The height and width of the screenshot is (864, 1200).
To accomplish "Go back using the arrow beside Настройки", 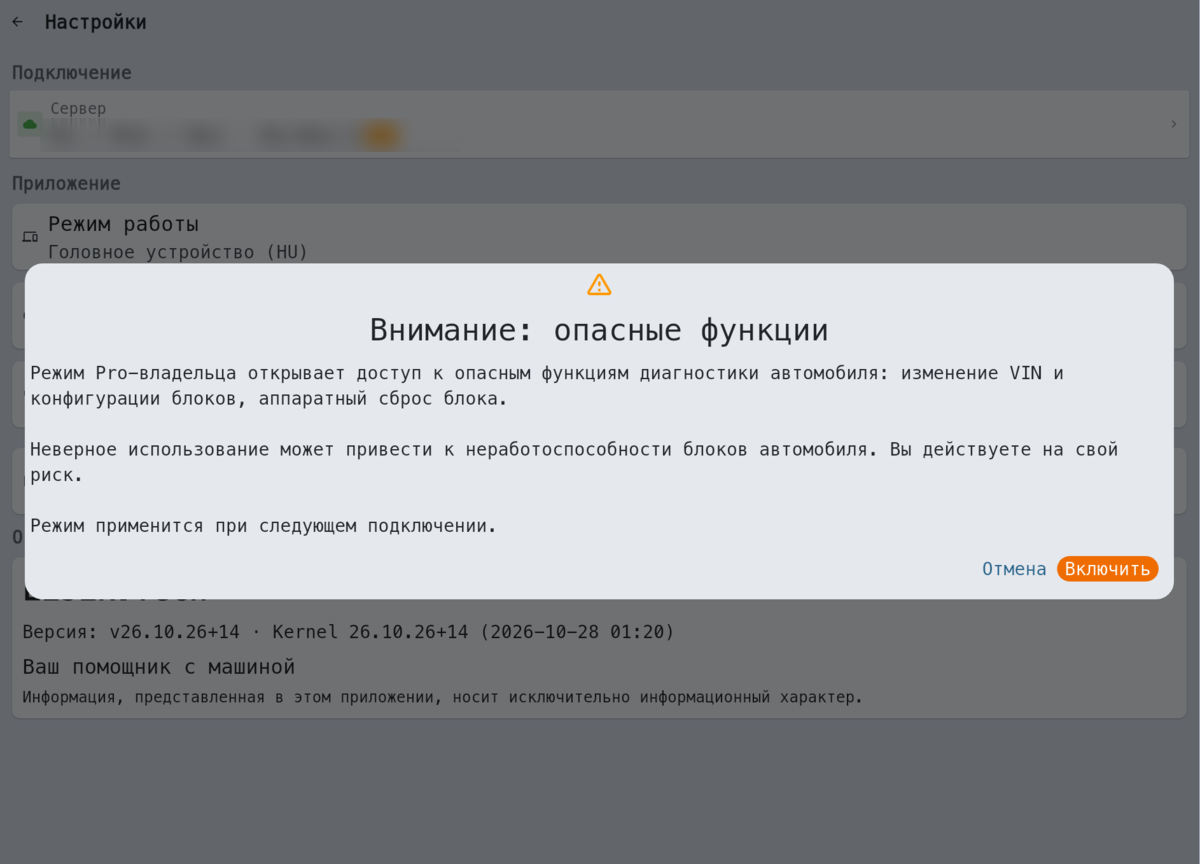I will point(17,22).
